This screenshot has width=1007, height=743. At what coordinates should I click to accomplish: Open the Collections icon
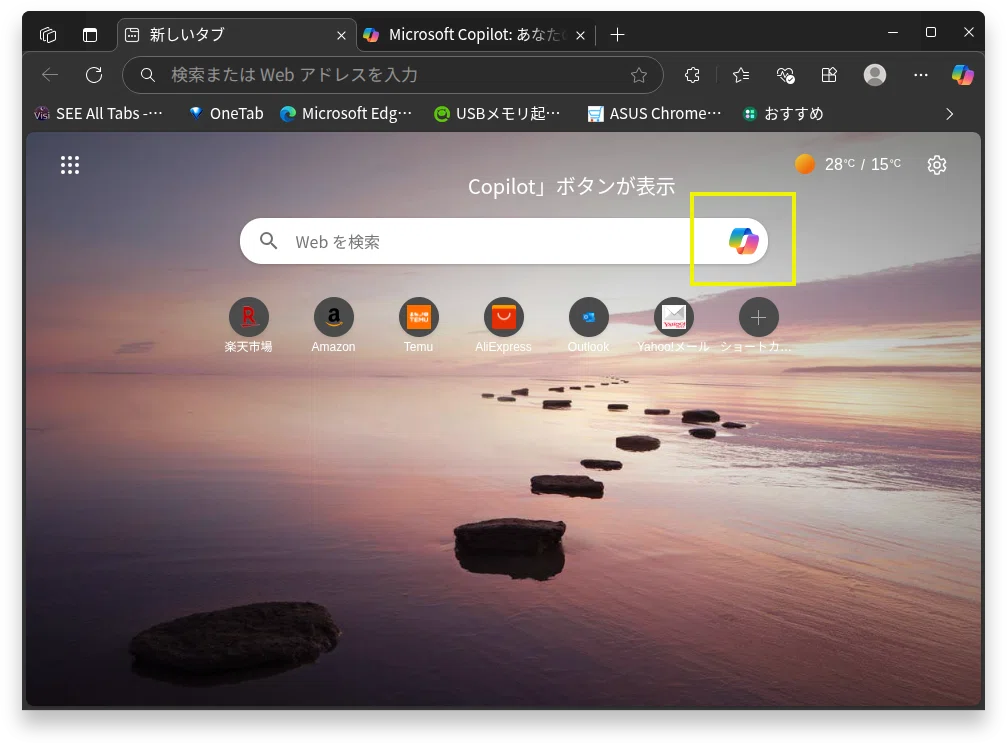click(x=829, y=75)
